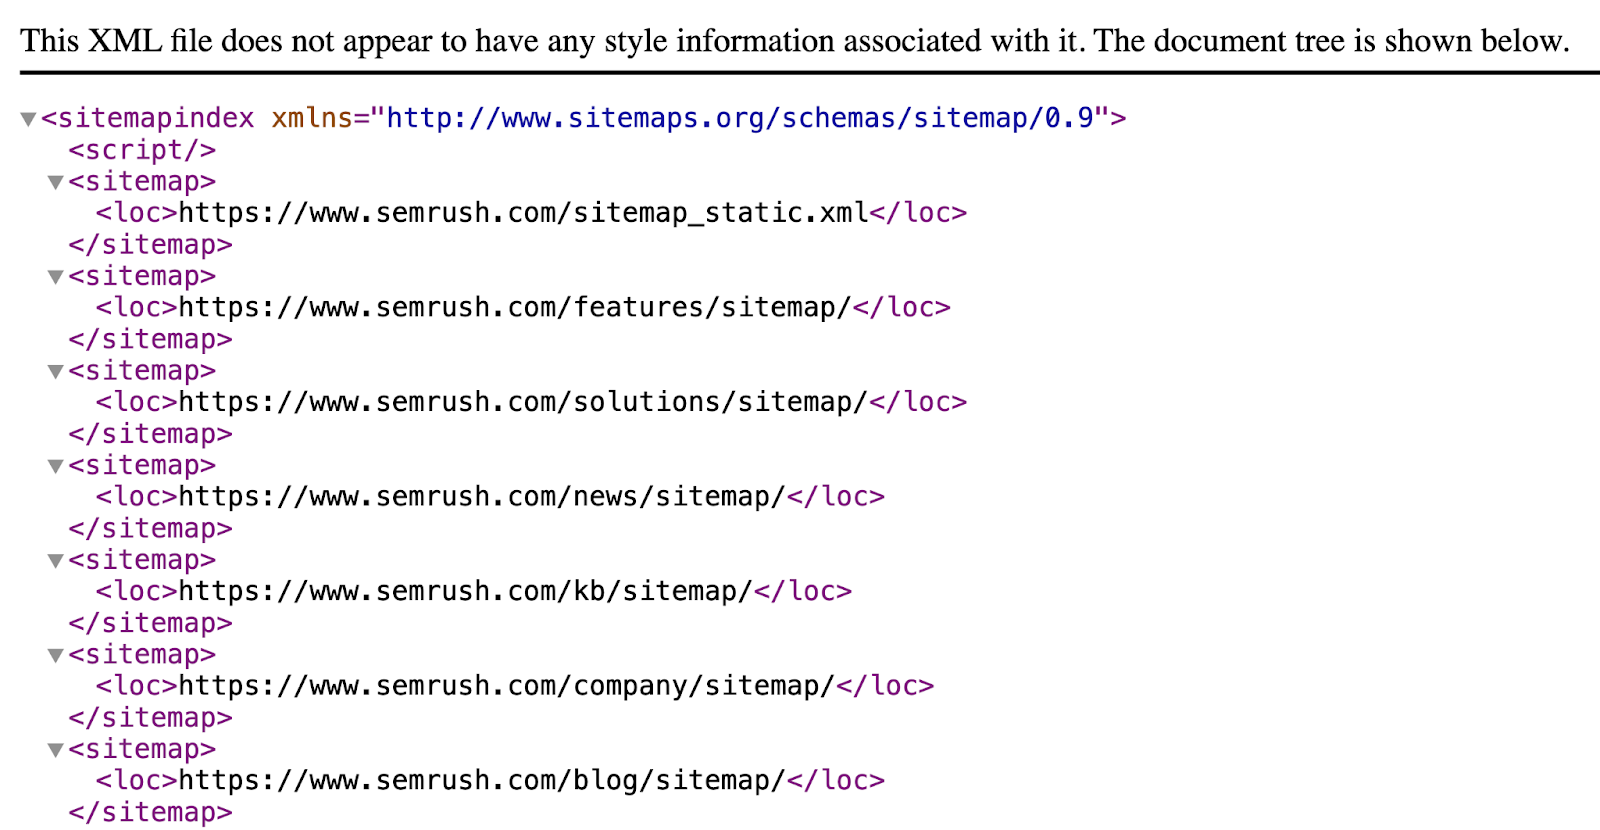
Task: Collapse the sitemap node containing sitemap_static.xml
Action: [x=56, y=182]
